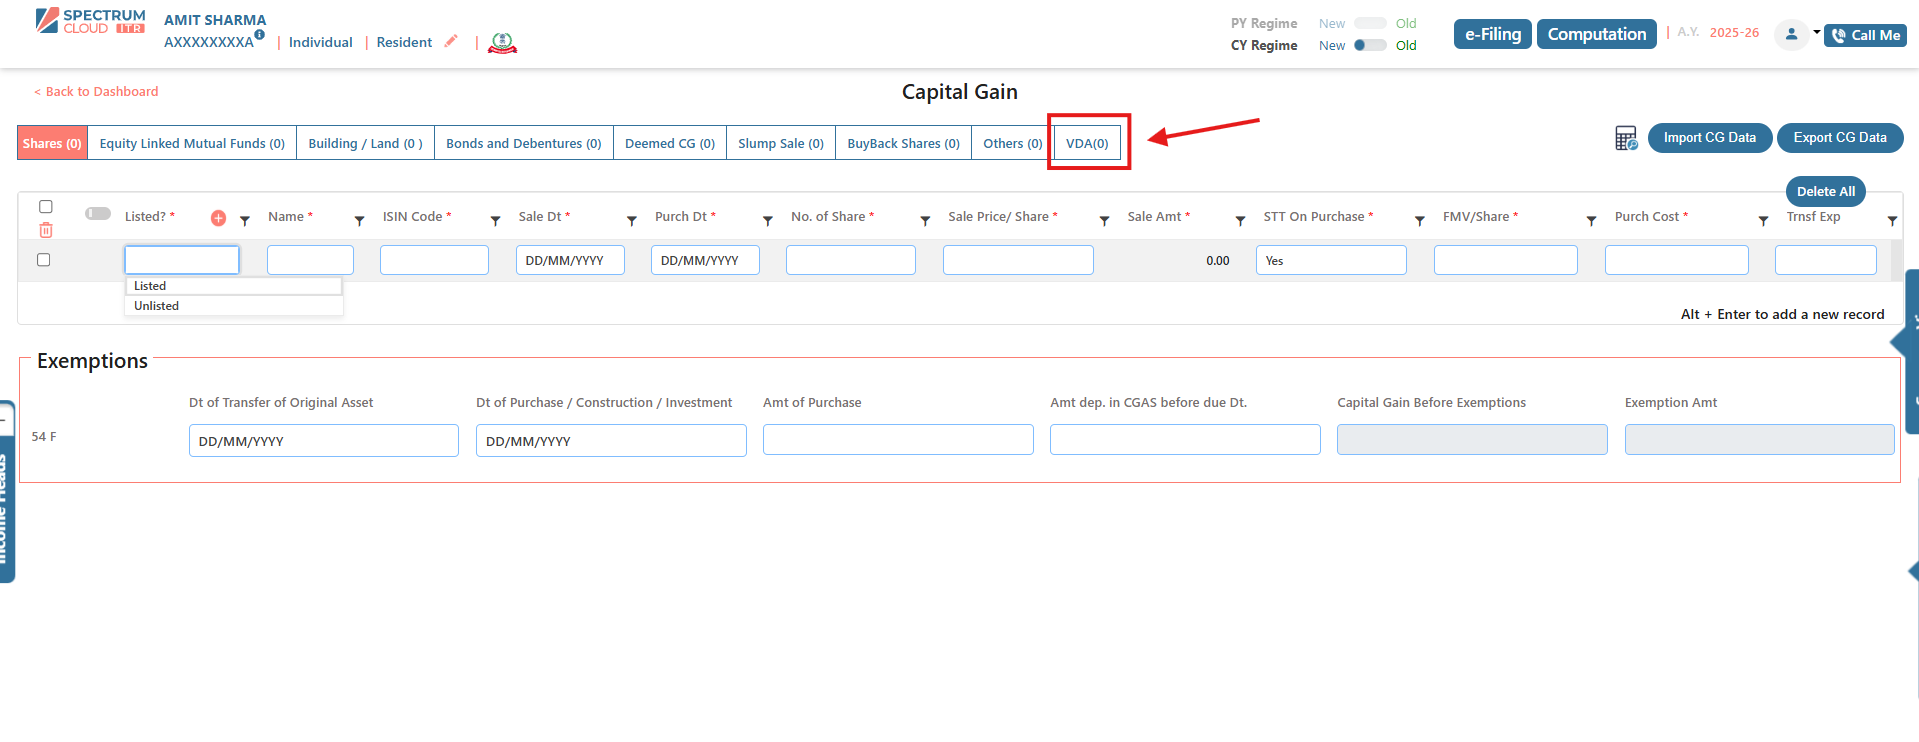Viewport: 1919px width, 742px height.
Task: Open the STT On Purchase Yes dropdown
Action: (1330, 260)
